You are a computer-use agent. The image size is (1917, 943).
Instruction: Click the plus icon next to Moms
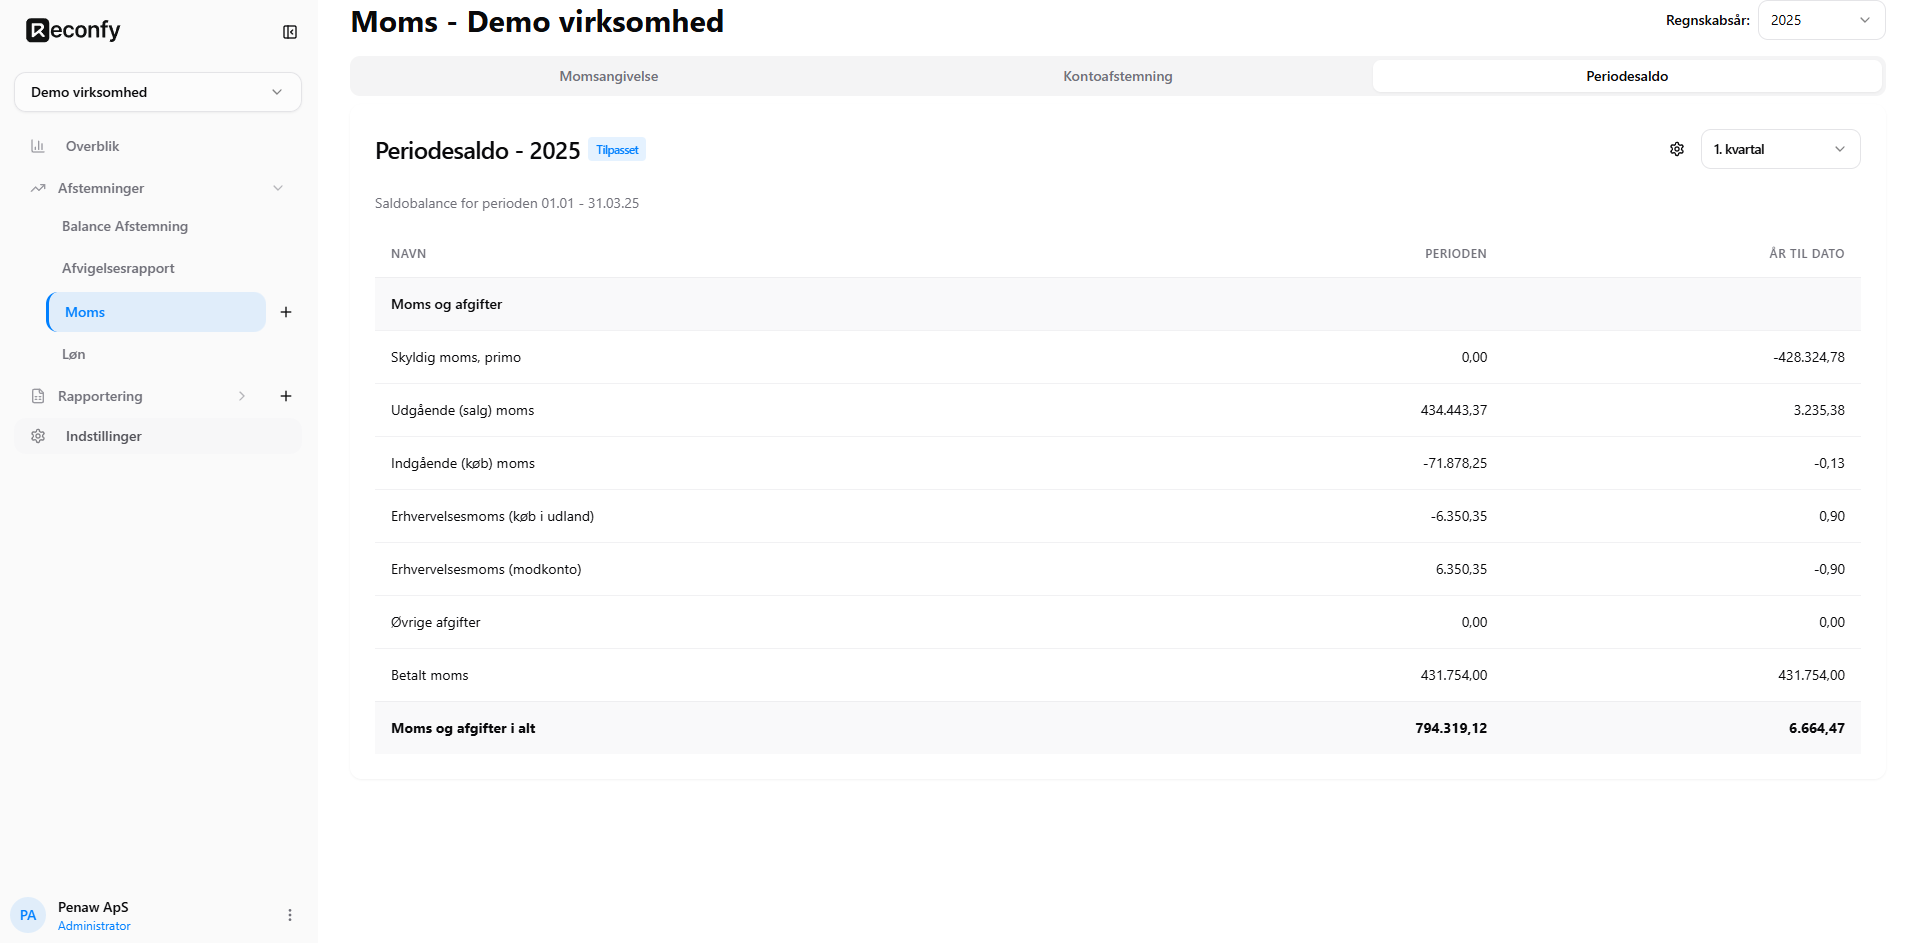pos(286,312)
